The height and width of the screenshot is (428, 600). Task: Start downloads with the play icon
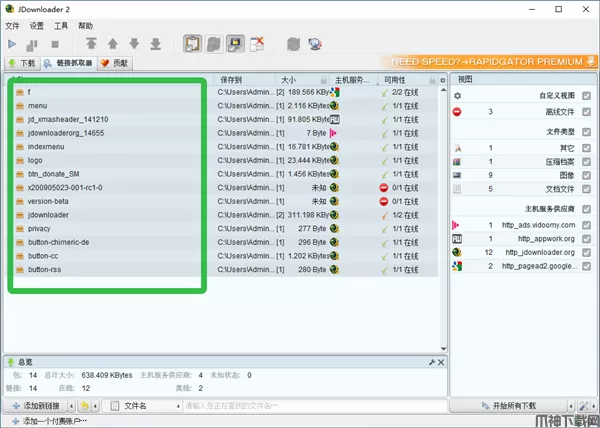click(12, 44)
